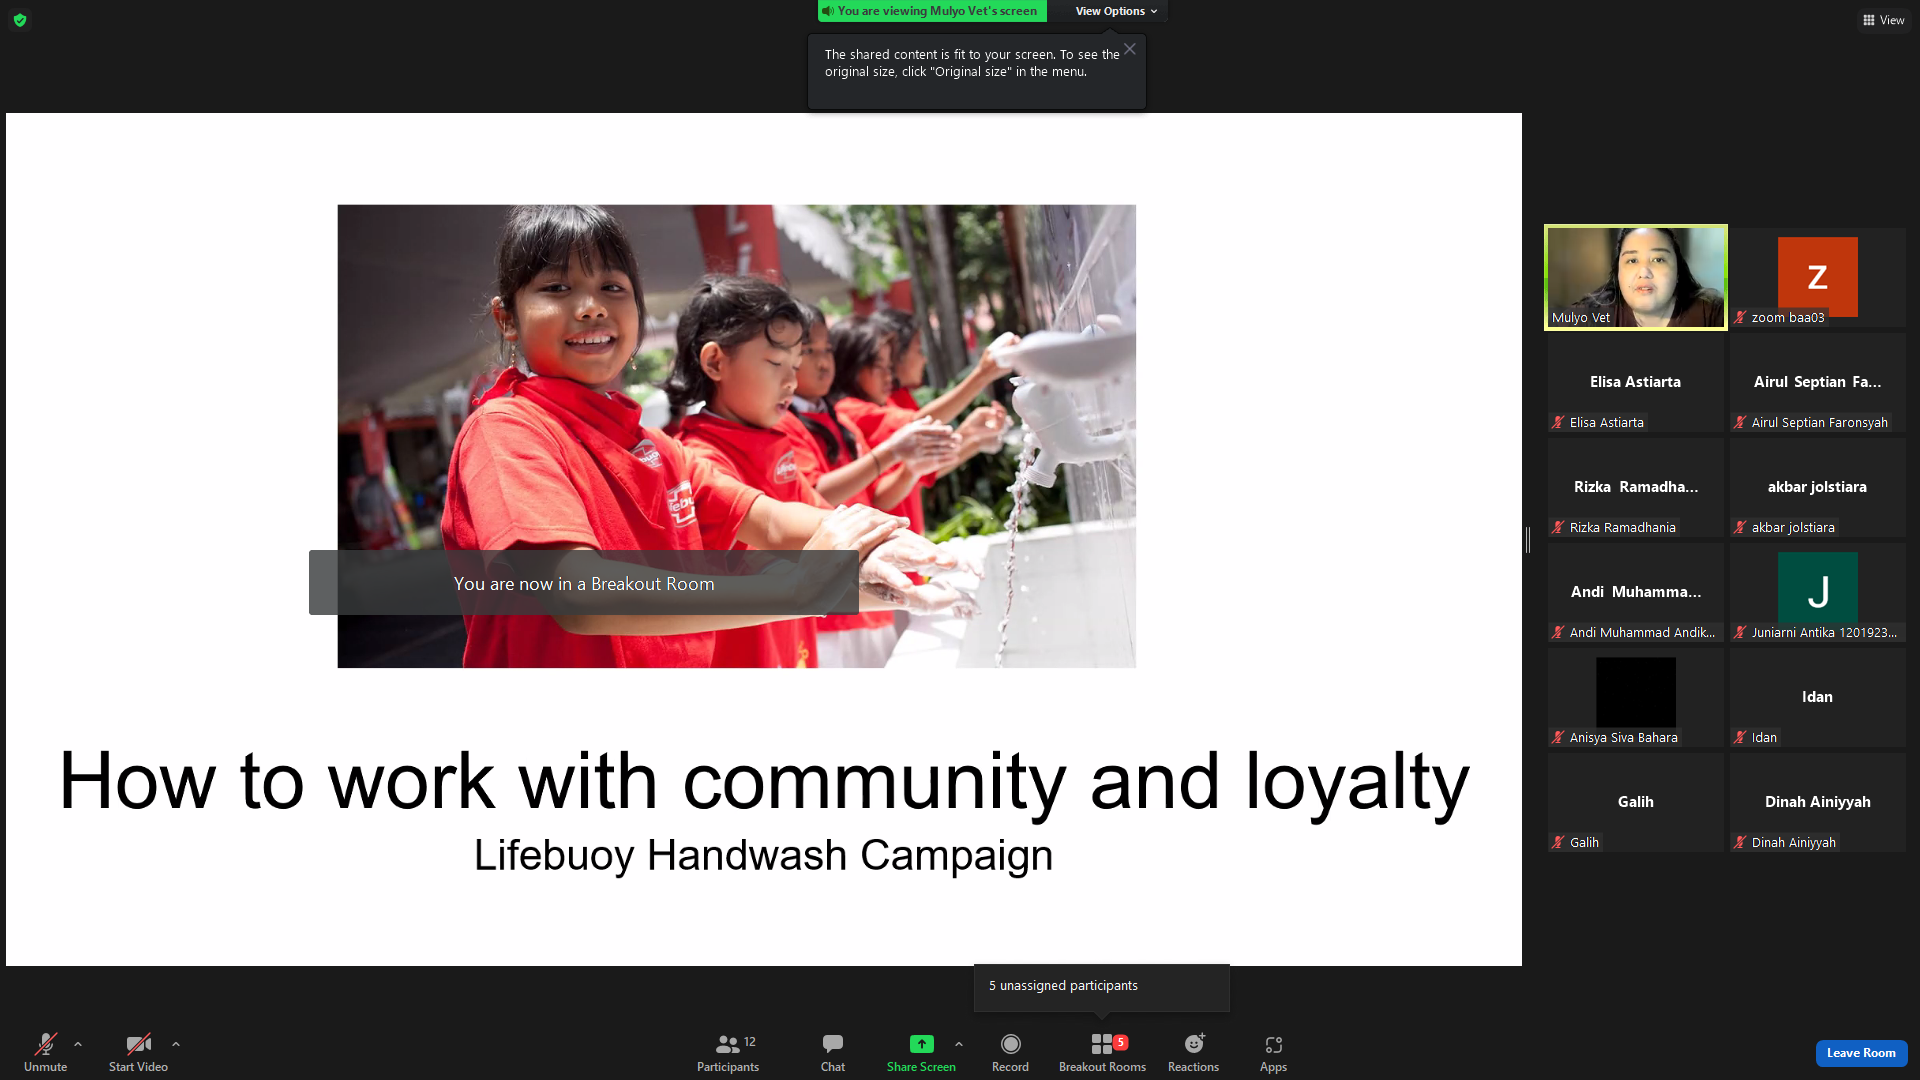Click the muted mic icon for Juniarni Antika

[1740, 632]
